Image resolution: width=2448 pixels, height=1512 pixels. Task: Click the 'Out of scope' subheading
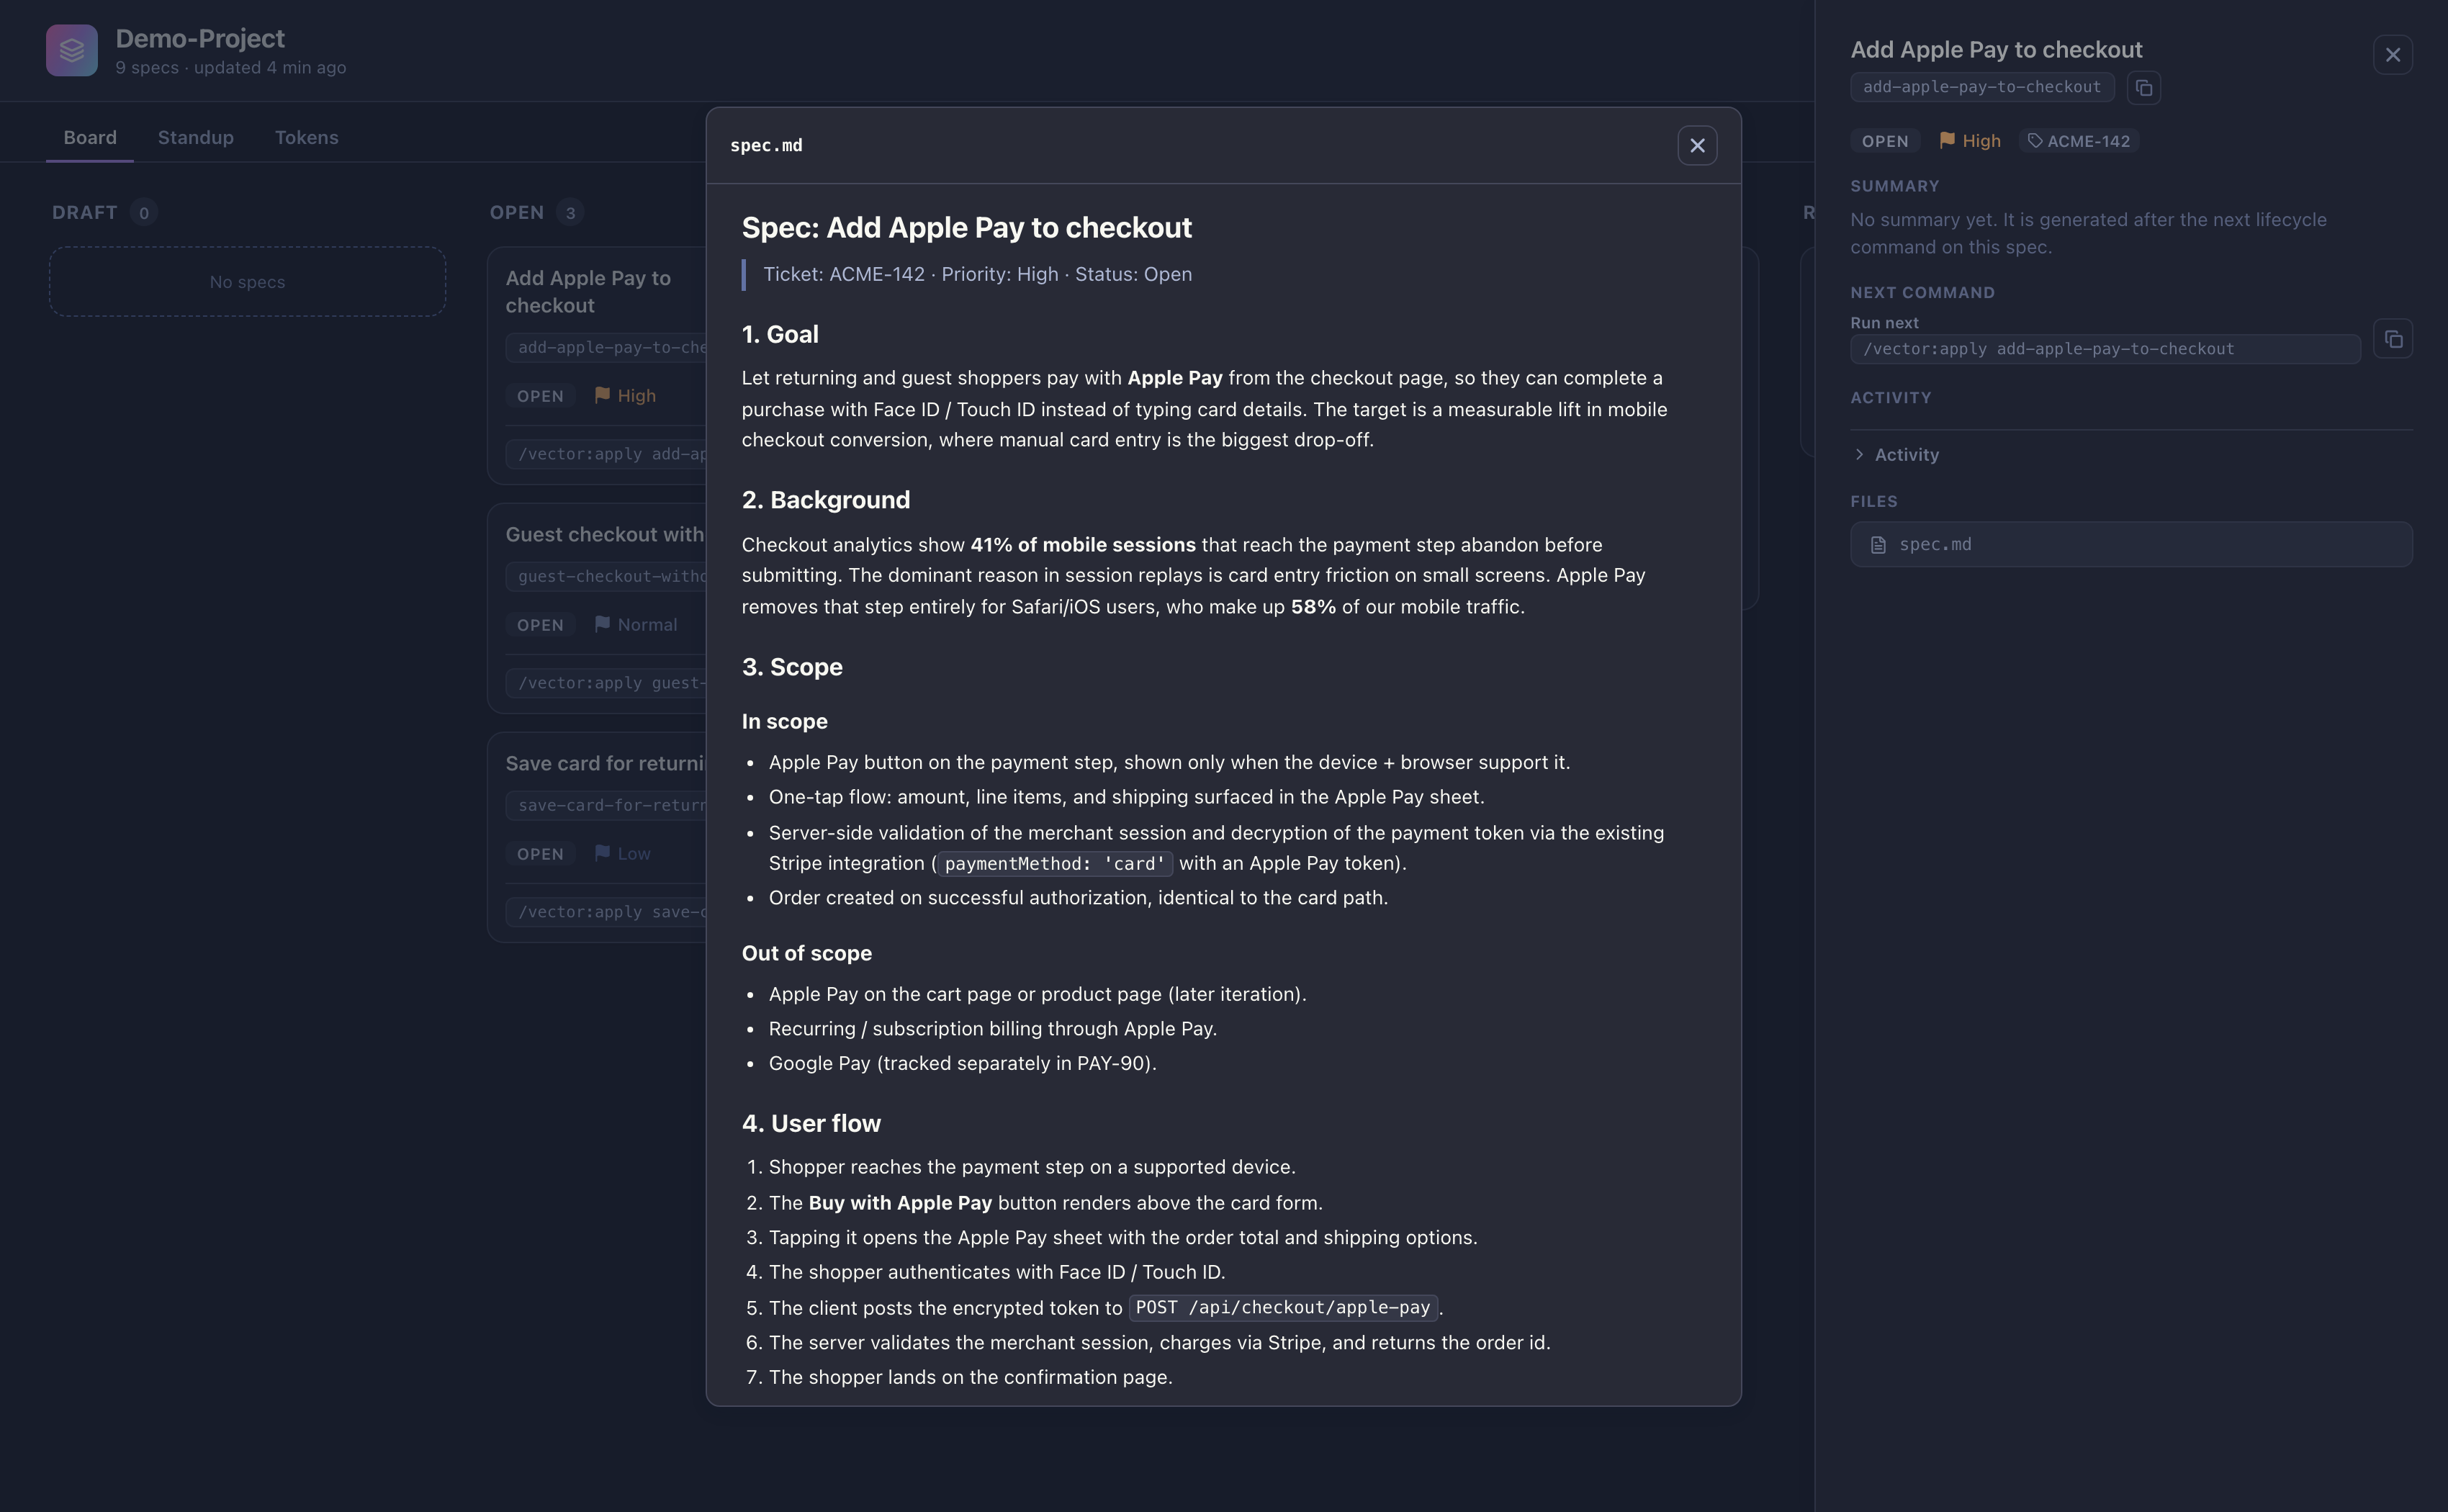pyautogui.click(x=807, y=954)
